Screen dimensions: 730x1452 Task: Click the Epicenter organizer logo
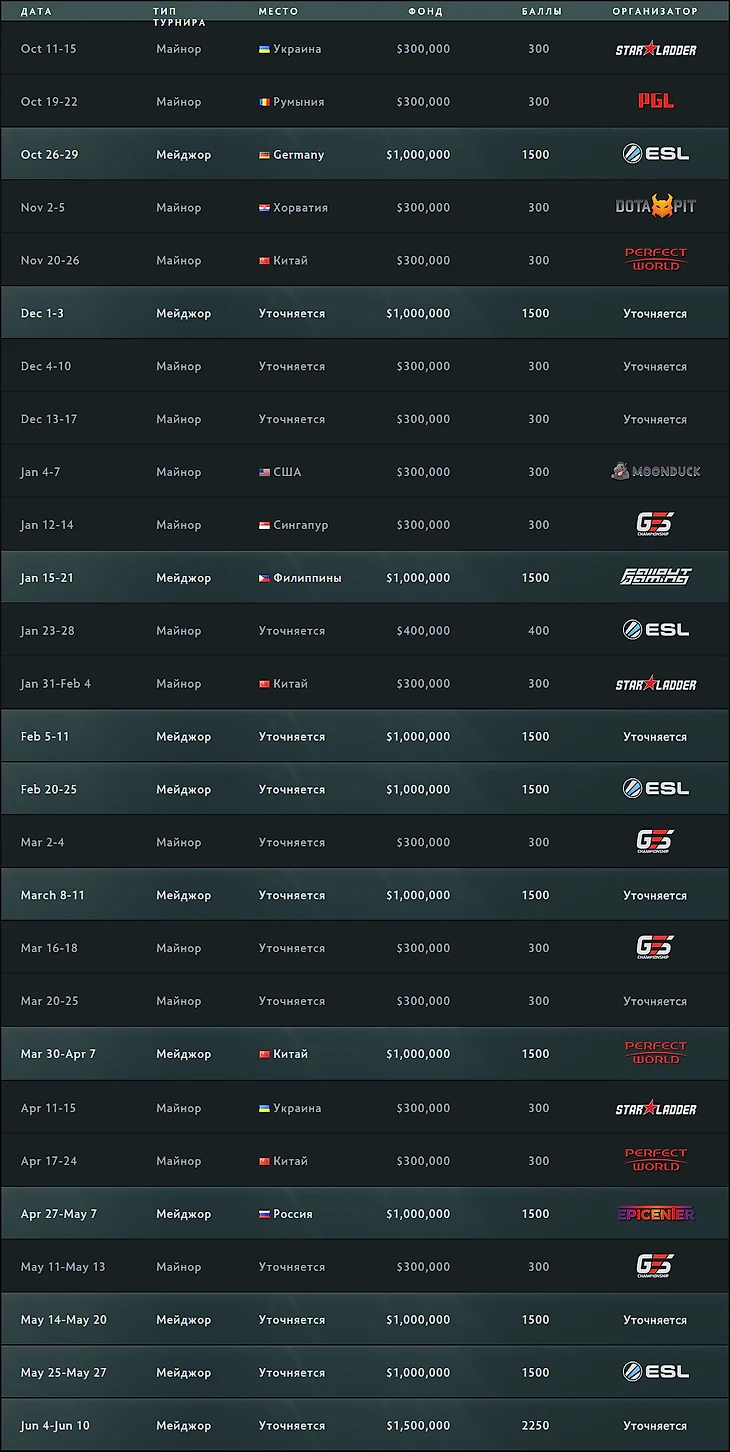pyautogui.click(x=655, y=1213)
